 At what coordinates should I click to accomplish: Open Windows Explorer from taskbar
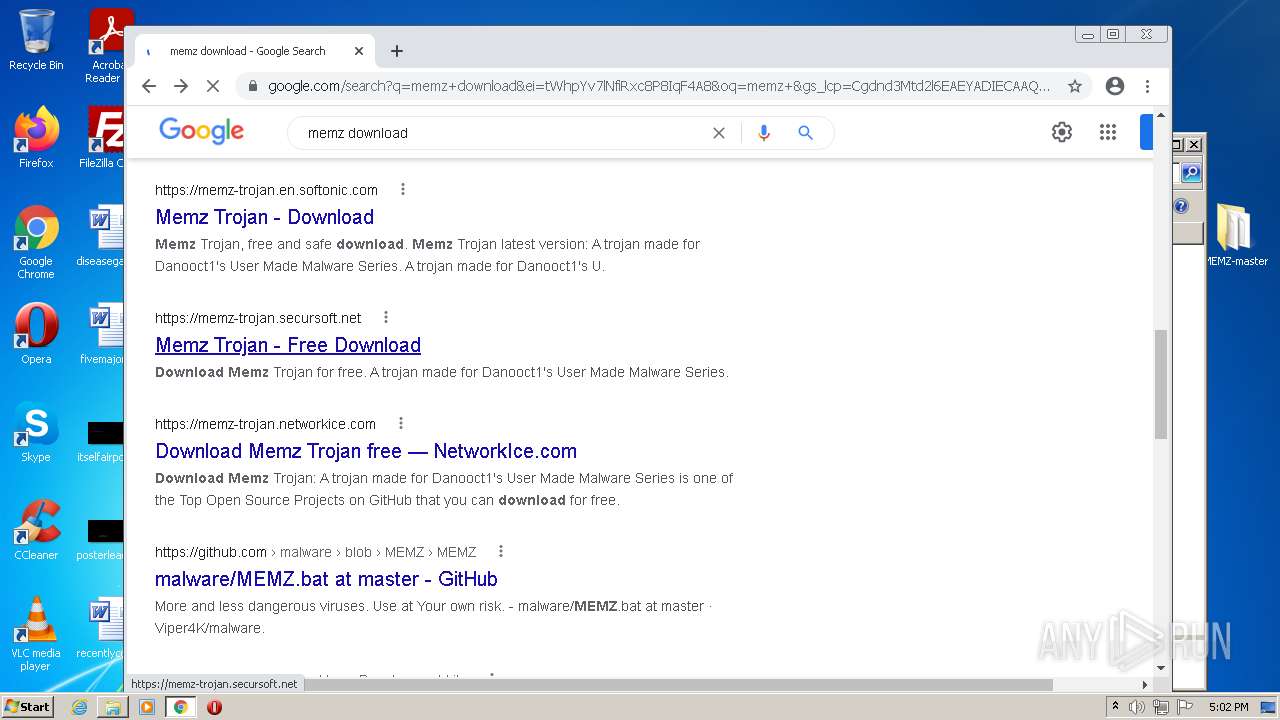[113, 707]
